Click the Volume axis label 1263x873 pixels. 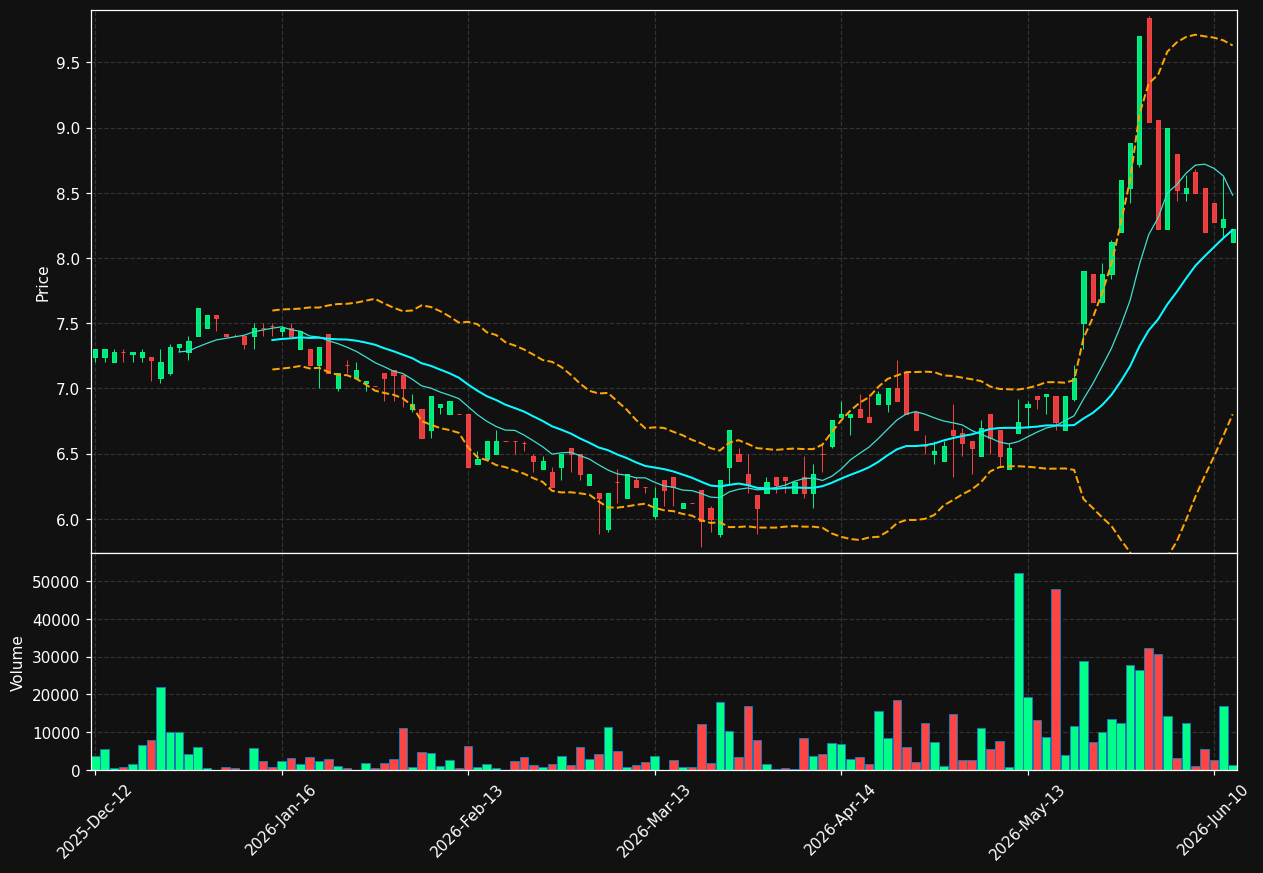(x=18, y=663)
